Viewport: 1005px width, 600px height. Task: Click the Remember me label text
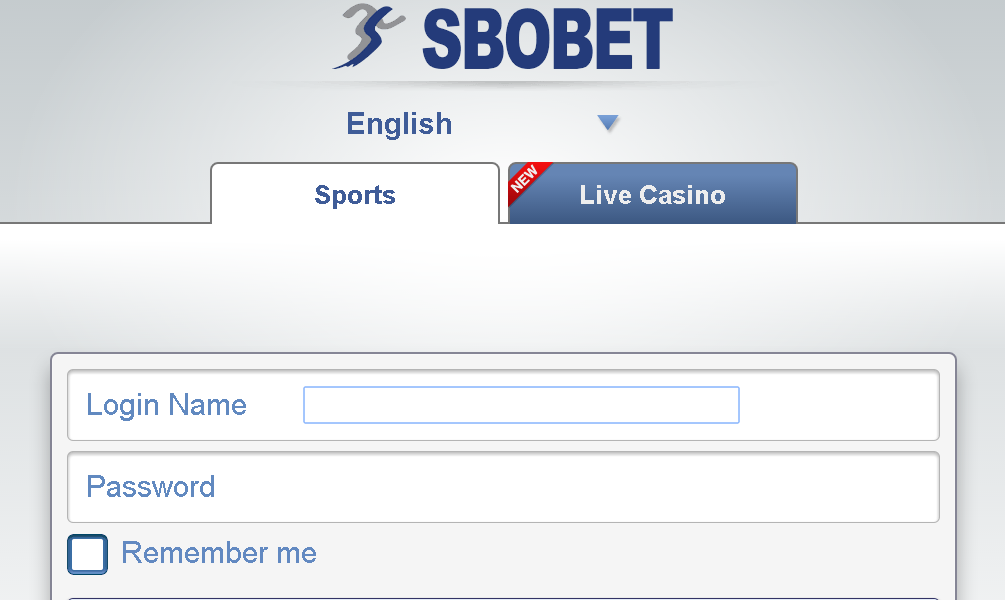coord(218,553)
